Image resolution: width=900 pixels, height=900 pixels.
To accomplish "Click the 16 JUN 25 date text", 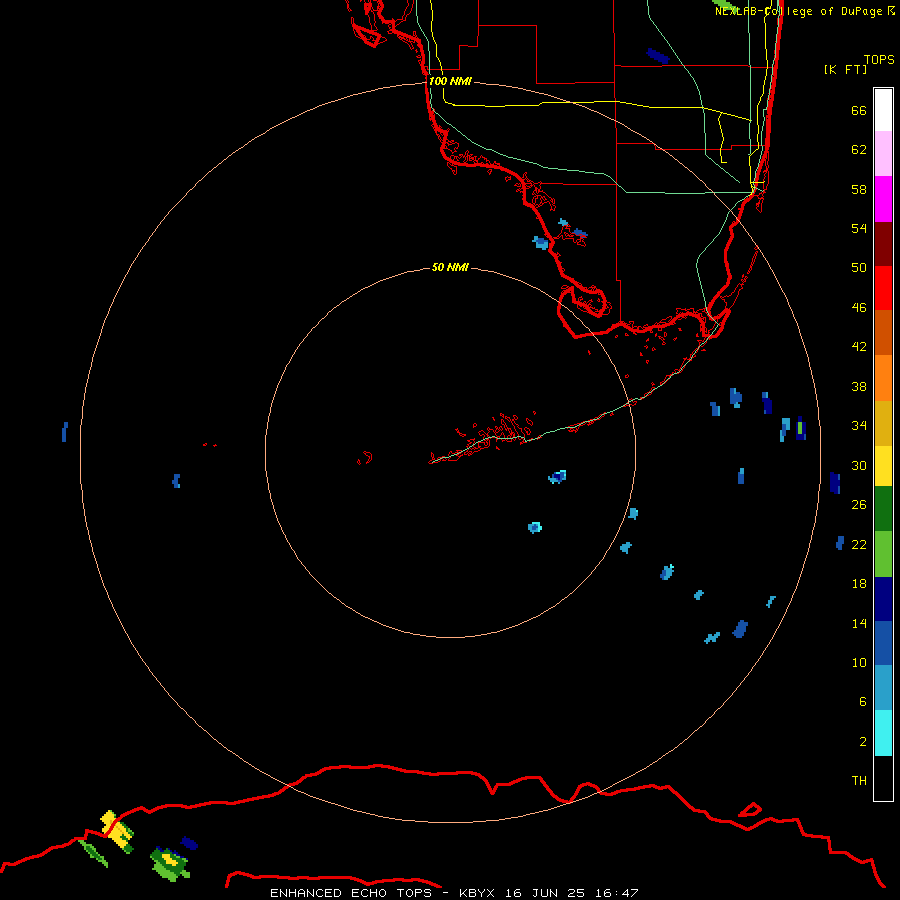I will 545,893.
